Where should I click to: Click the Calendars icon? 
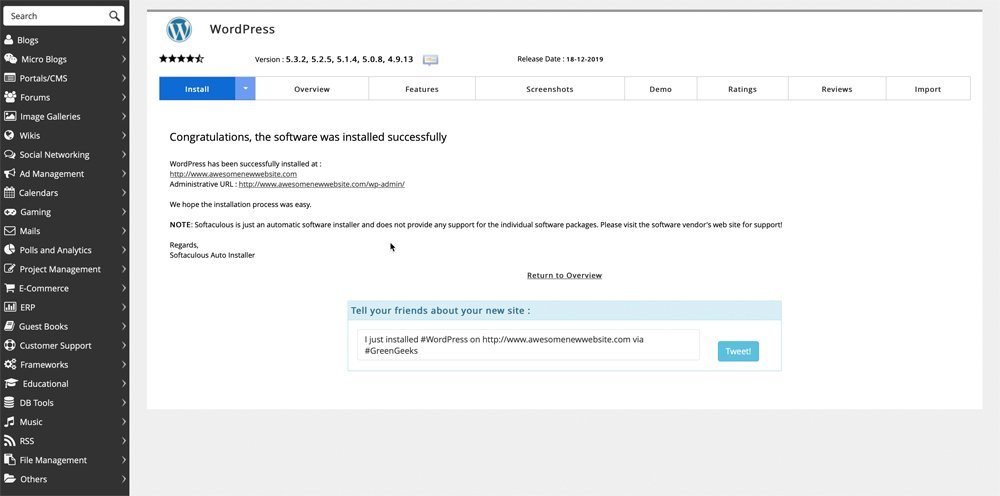pyautogui.click(x=9, y=193)
